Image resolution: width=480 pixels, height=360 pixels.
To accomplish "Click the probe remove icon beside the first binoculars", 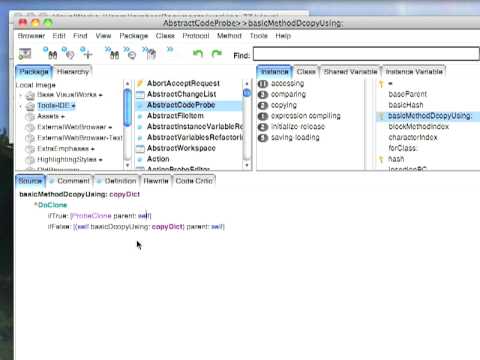I will pyautogui.click(x=68, y=53).
